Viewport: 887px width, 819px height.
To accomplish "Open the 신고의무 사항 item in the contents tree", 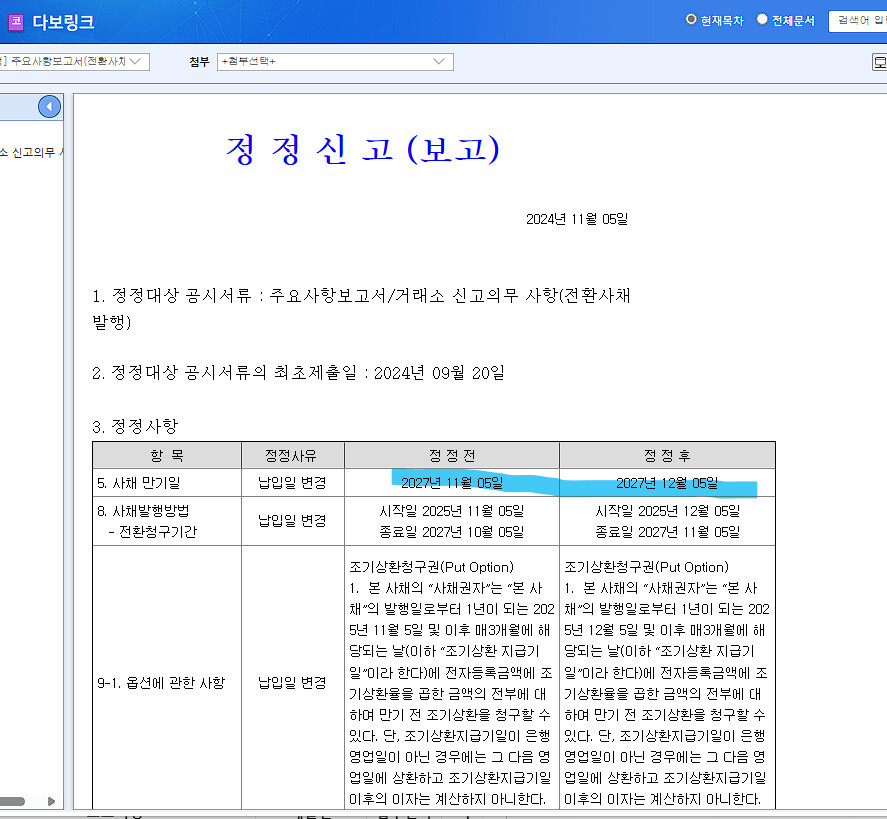I will click(32, 153).
